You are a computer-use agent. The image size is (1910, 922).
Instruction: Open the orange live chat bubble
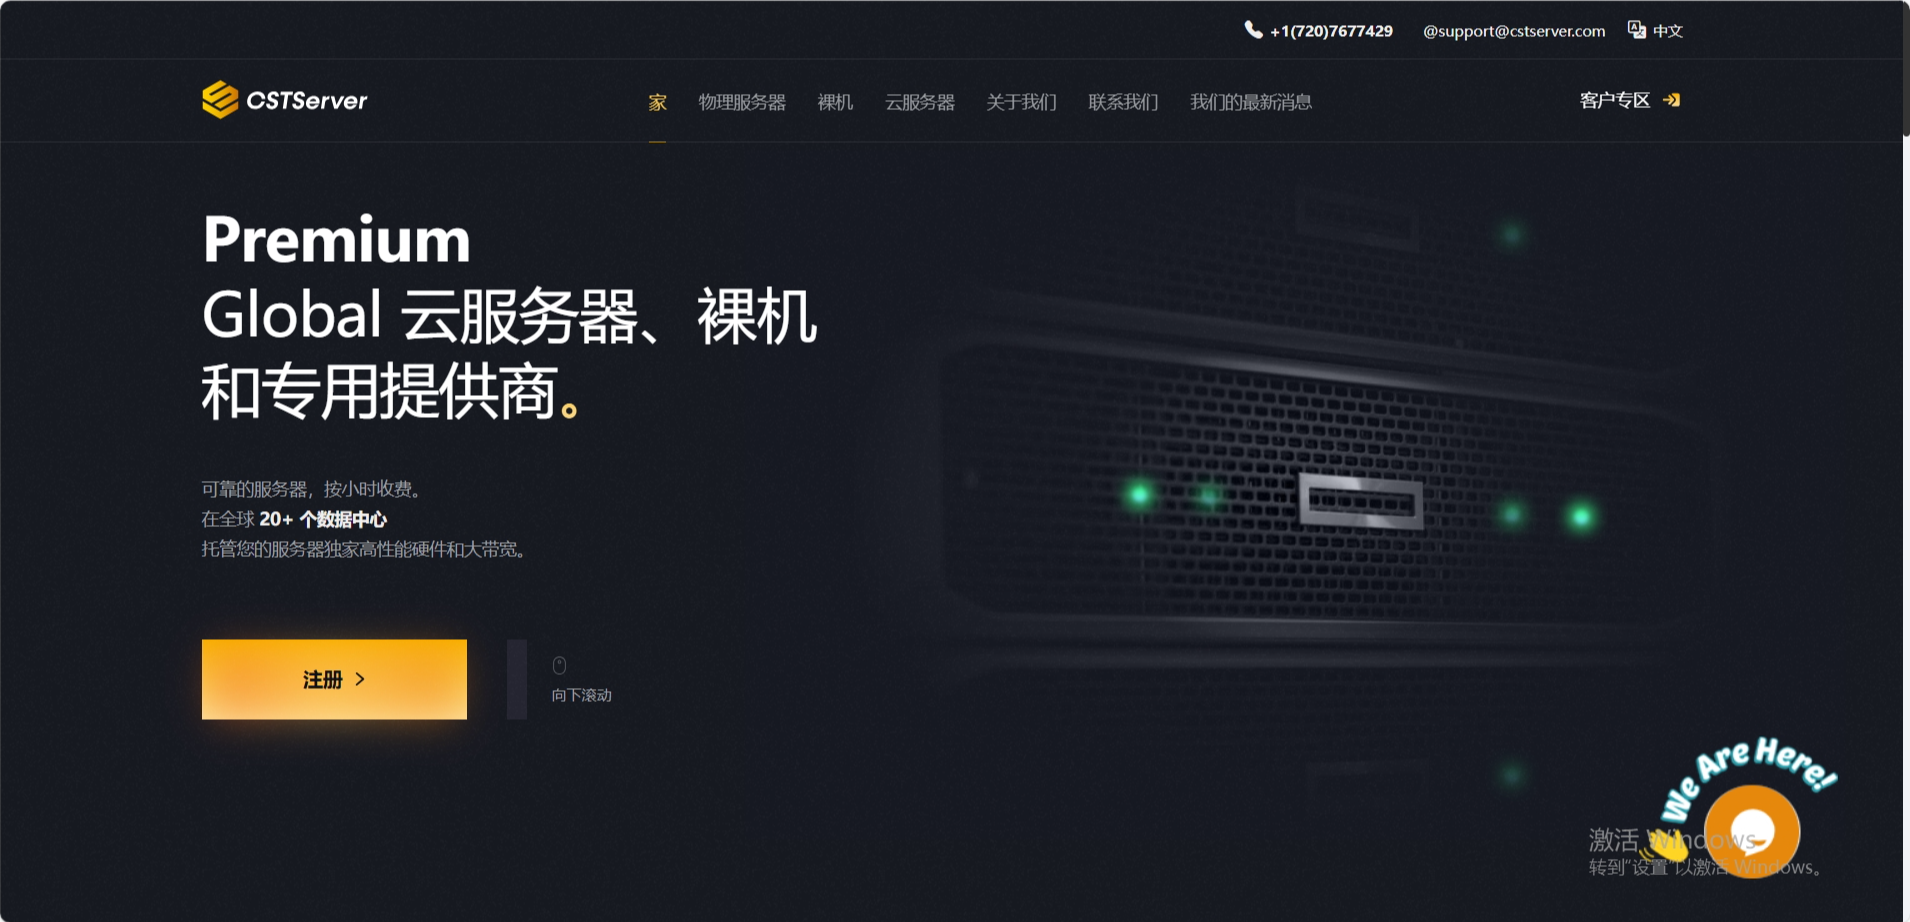1752,831
